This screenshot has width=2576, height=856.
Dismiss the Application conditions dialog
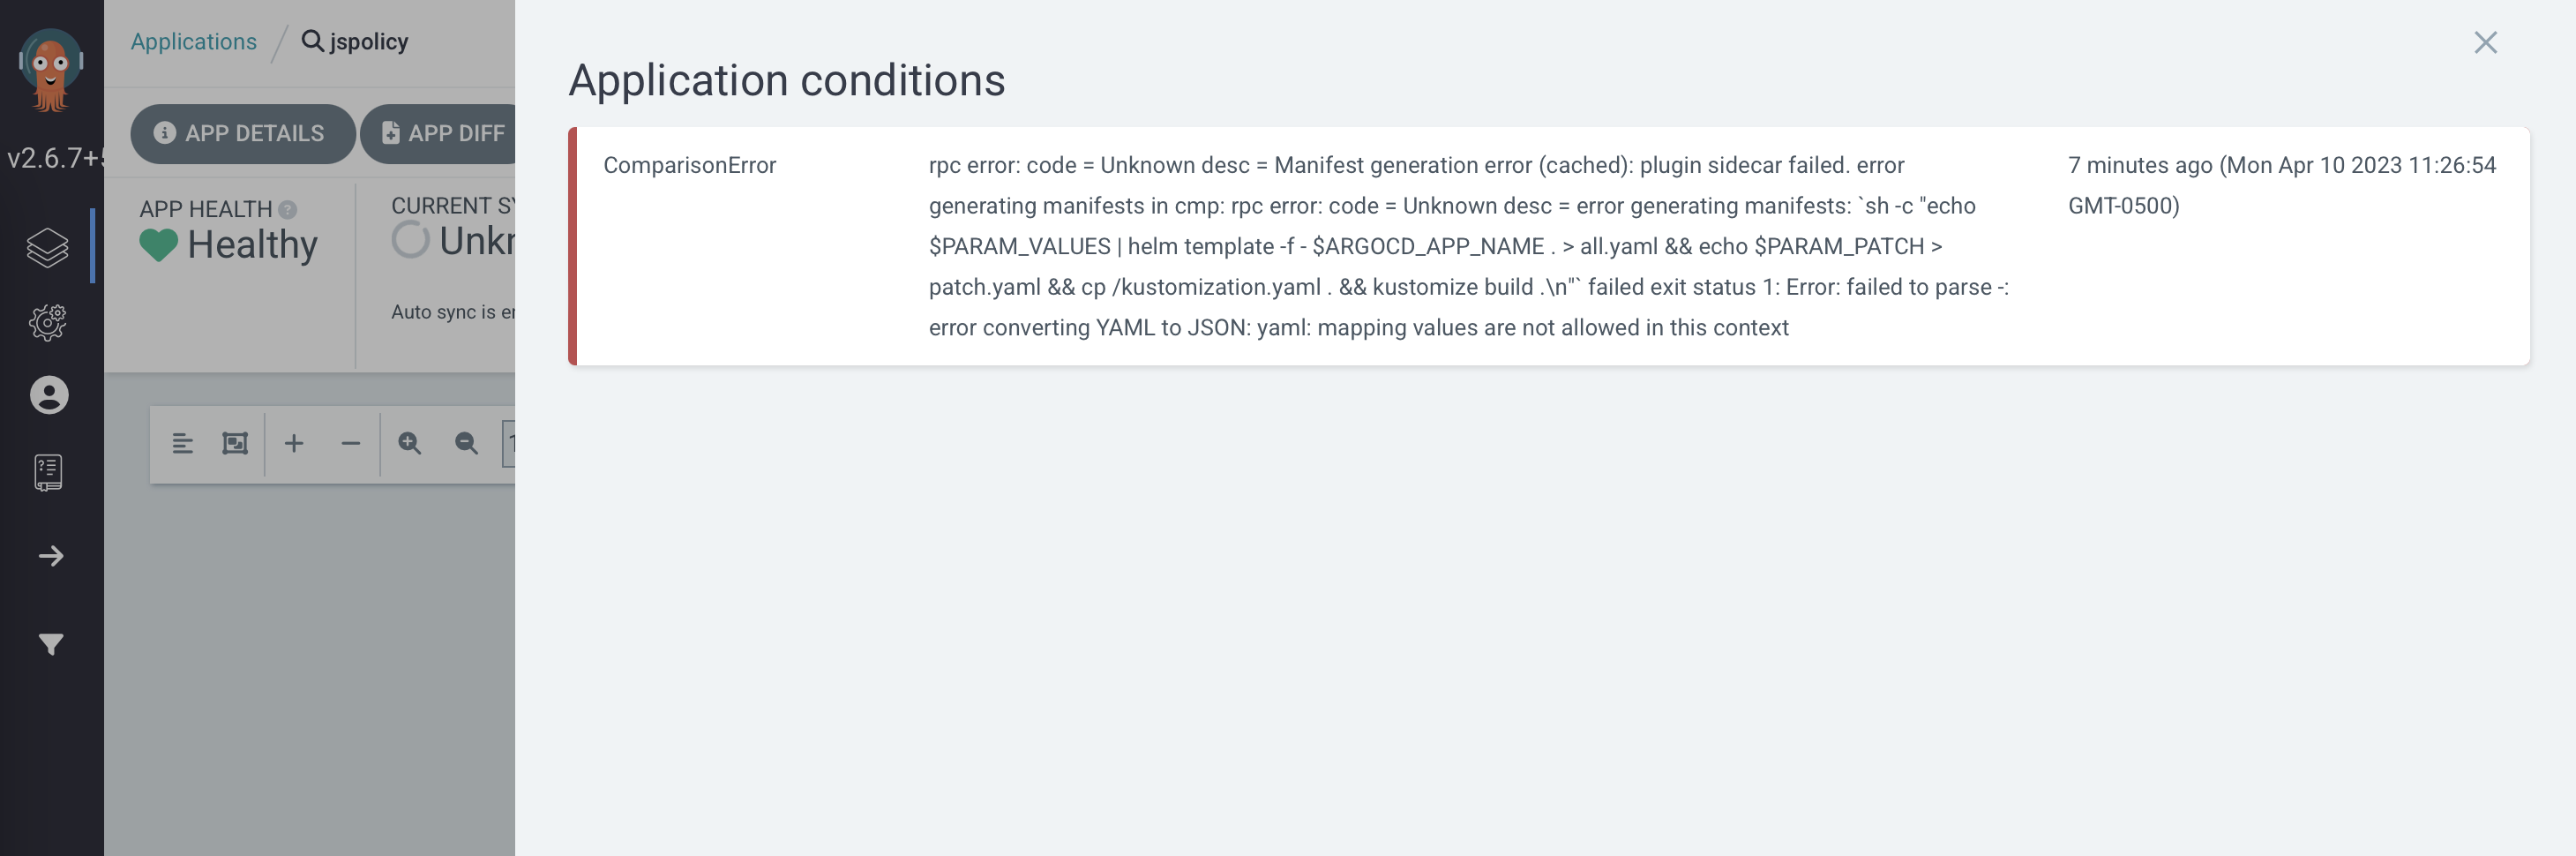2485,43
